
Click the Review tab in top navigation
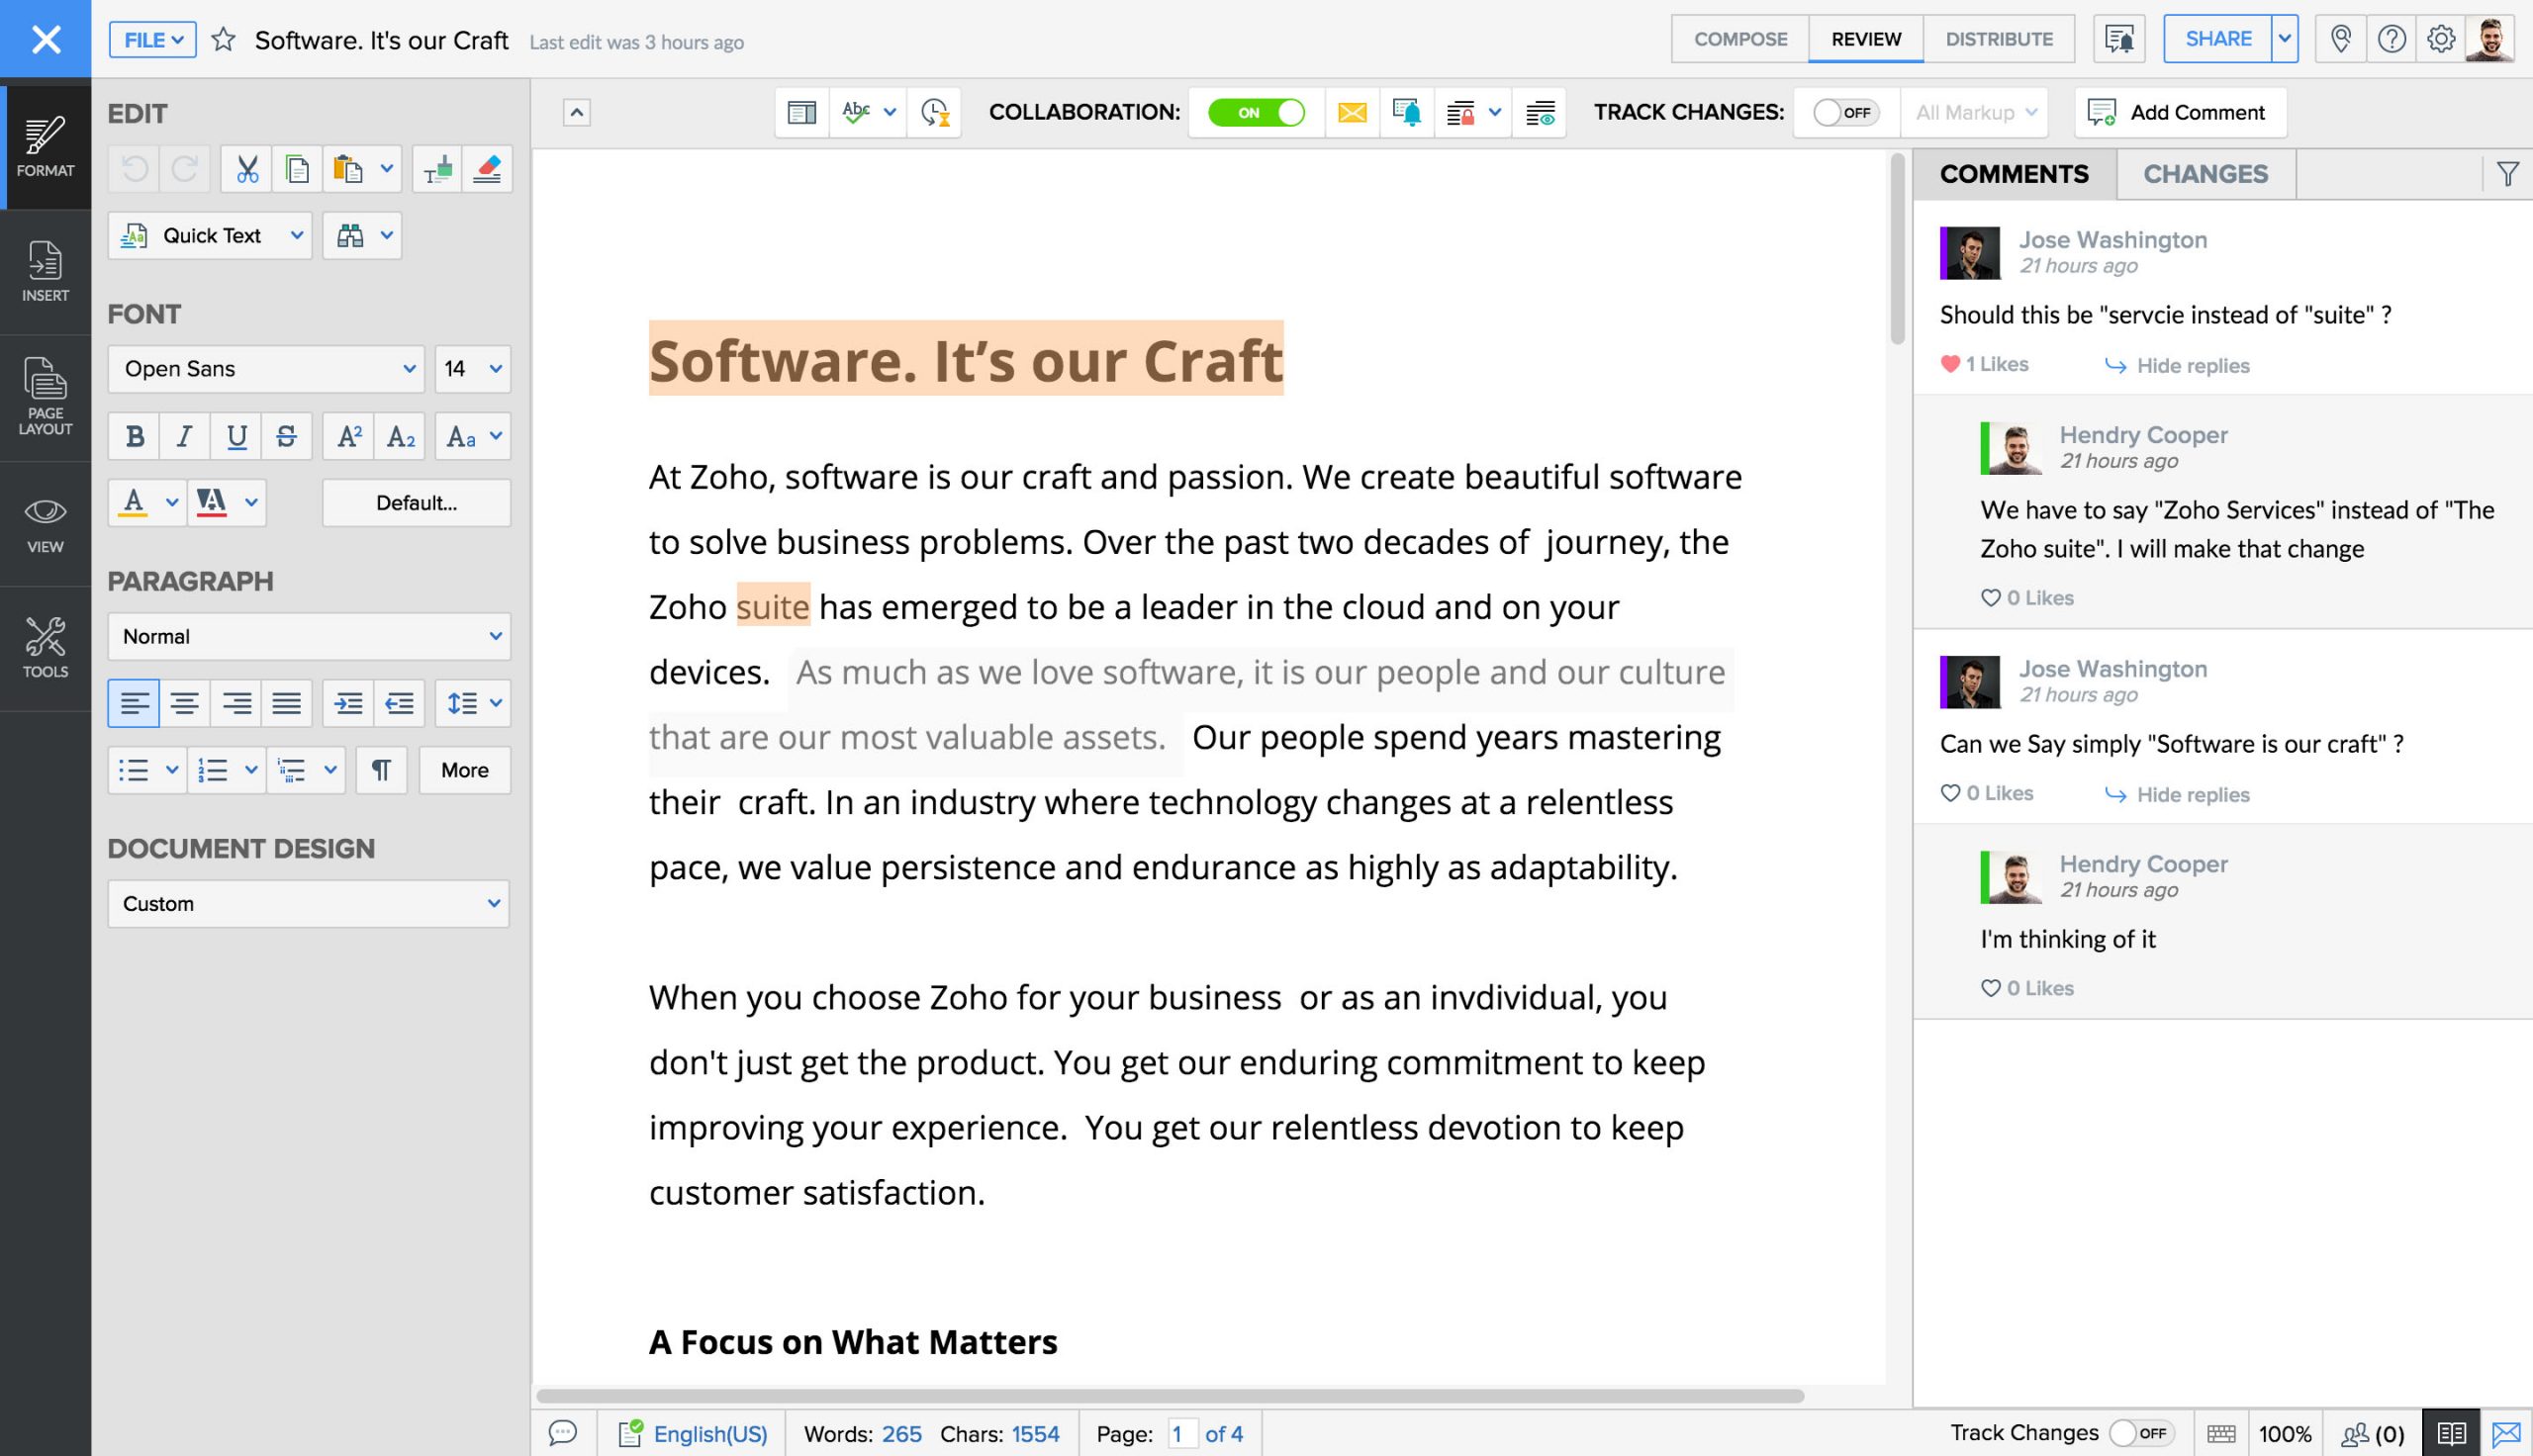point(1865,39)
